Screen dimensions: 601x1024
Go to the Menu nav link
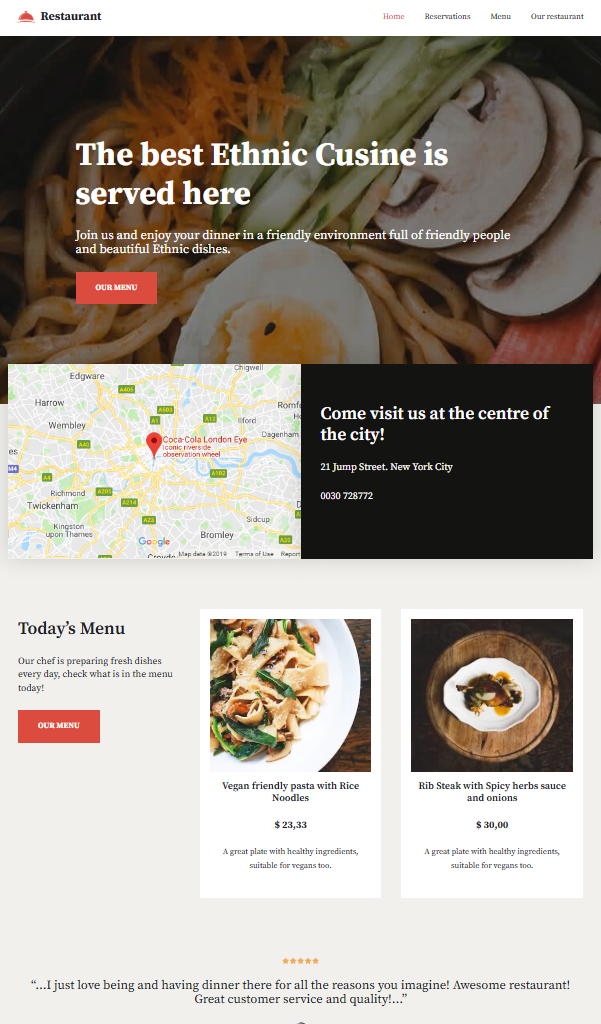coord(500,16)
